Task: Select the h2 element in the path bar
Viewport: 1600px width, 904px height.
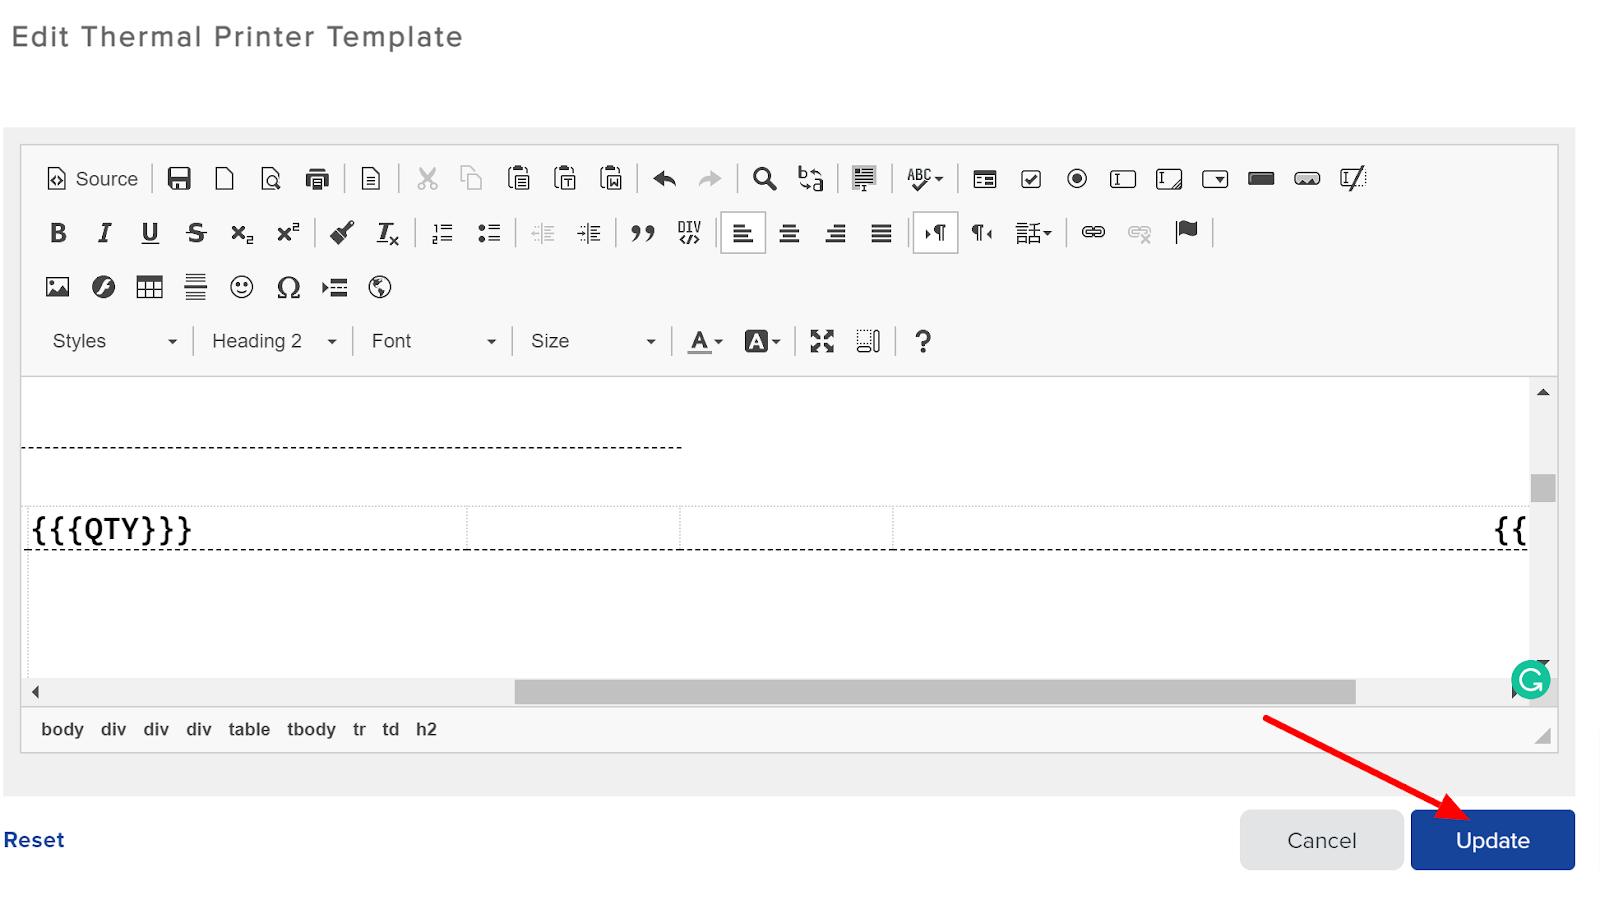Action: [x=426, y=729]
